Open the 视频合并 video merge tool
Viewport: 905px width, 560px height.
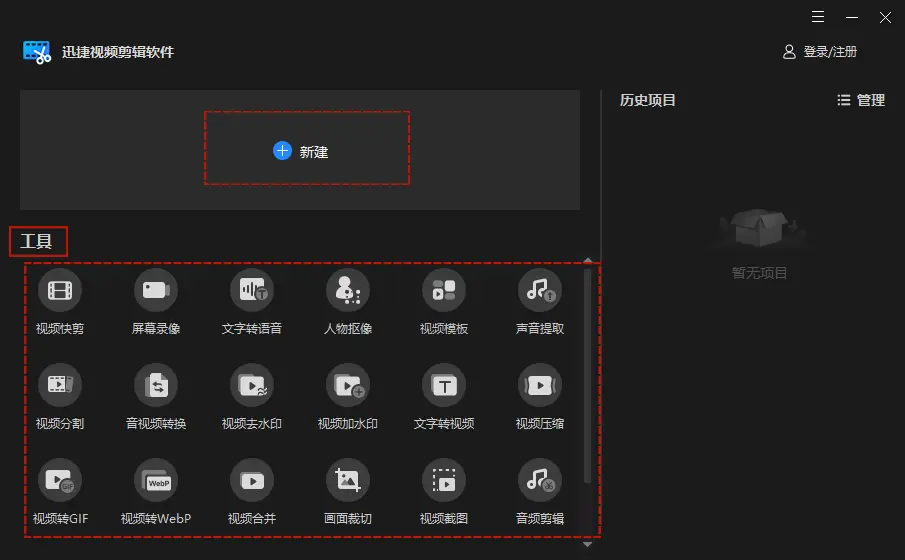252,492
